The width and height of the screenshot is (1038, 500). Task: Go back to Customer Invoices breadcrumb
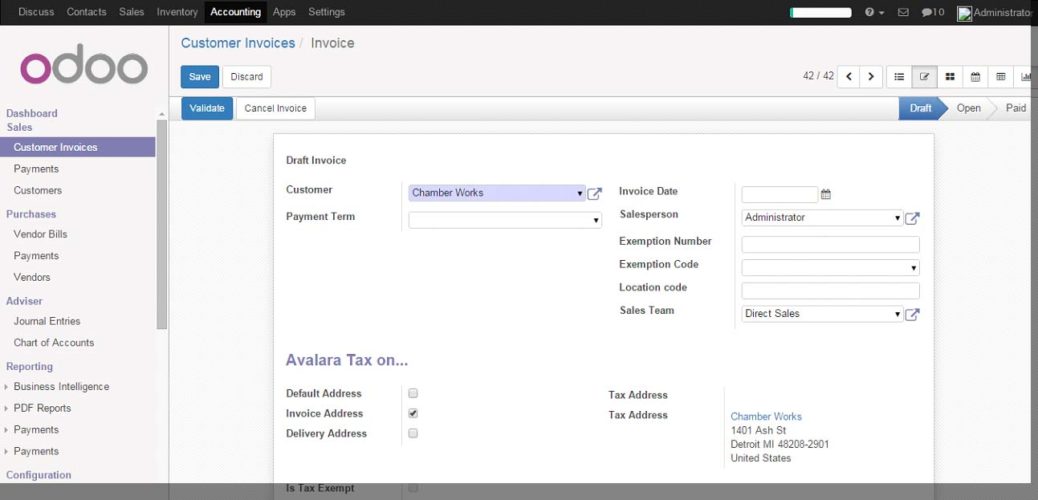tap(238, 43)
